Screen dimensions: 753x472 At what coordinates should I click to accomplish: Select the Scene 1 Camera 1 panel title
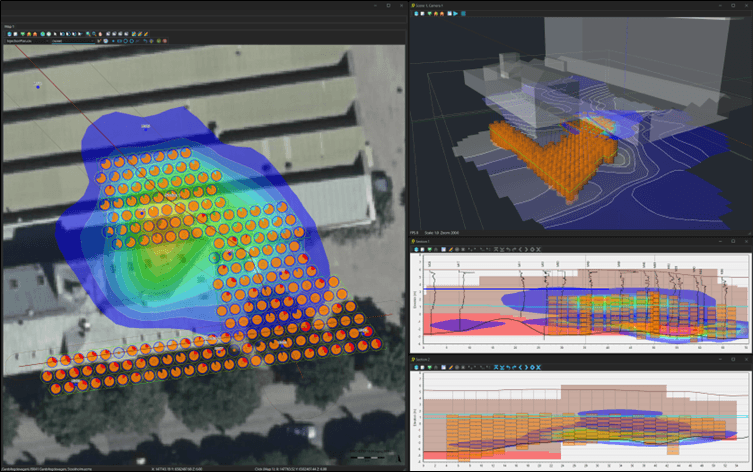pyautogui.click(x=429, y=5)
